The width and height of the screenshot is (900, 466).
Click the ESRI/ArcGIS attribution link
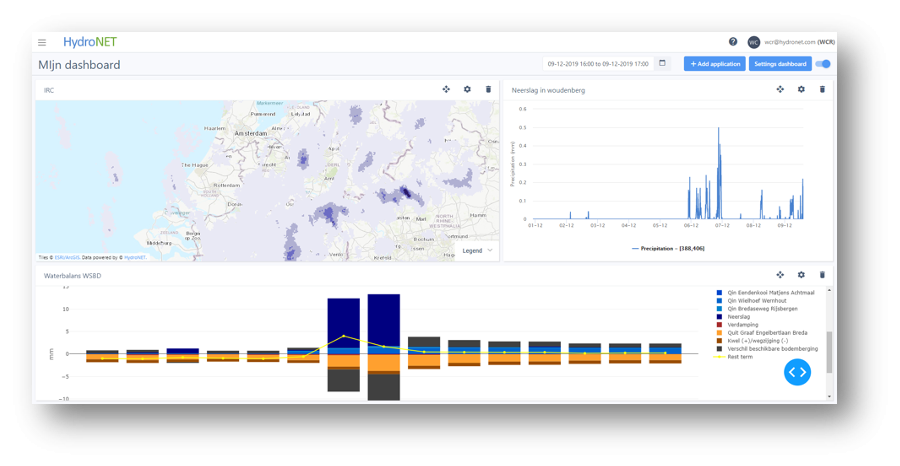67,258
